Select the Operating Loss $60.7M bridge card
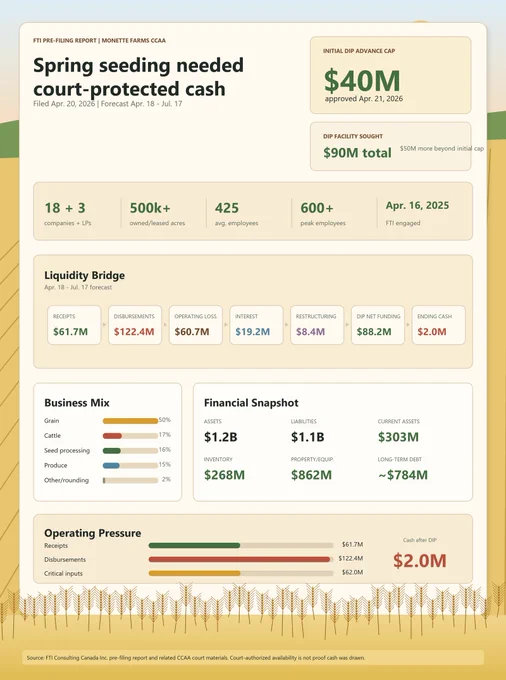506x680 pixels. click(196, 325)
